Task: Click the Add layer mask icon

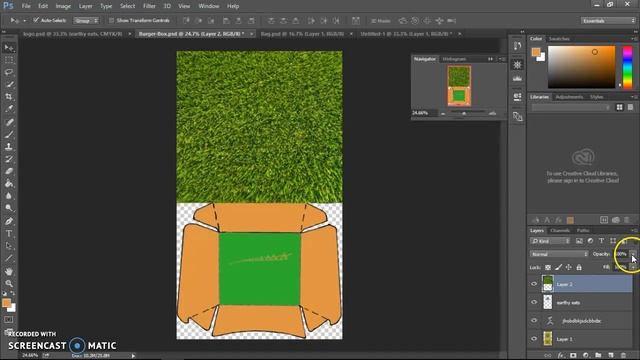Action: (573, 356)
